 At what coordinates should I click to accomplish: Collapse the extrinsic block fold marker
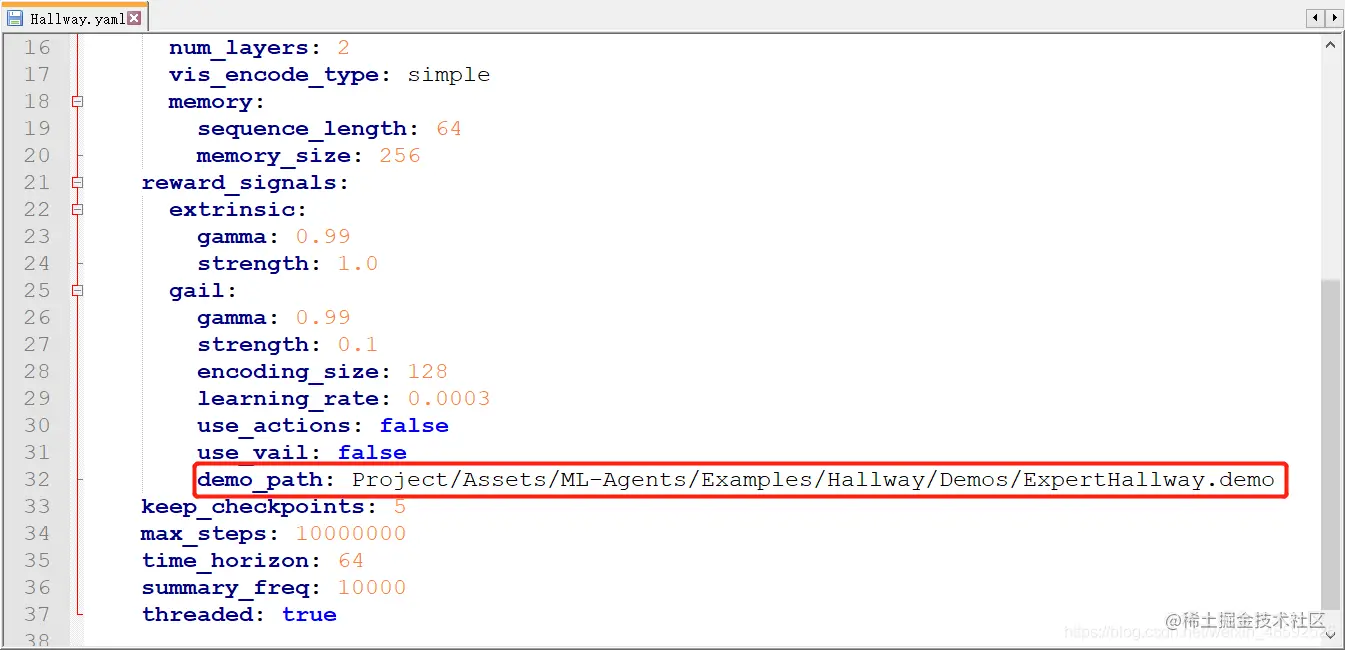point(77,209)
